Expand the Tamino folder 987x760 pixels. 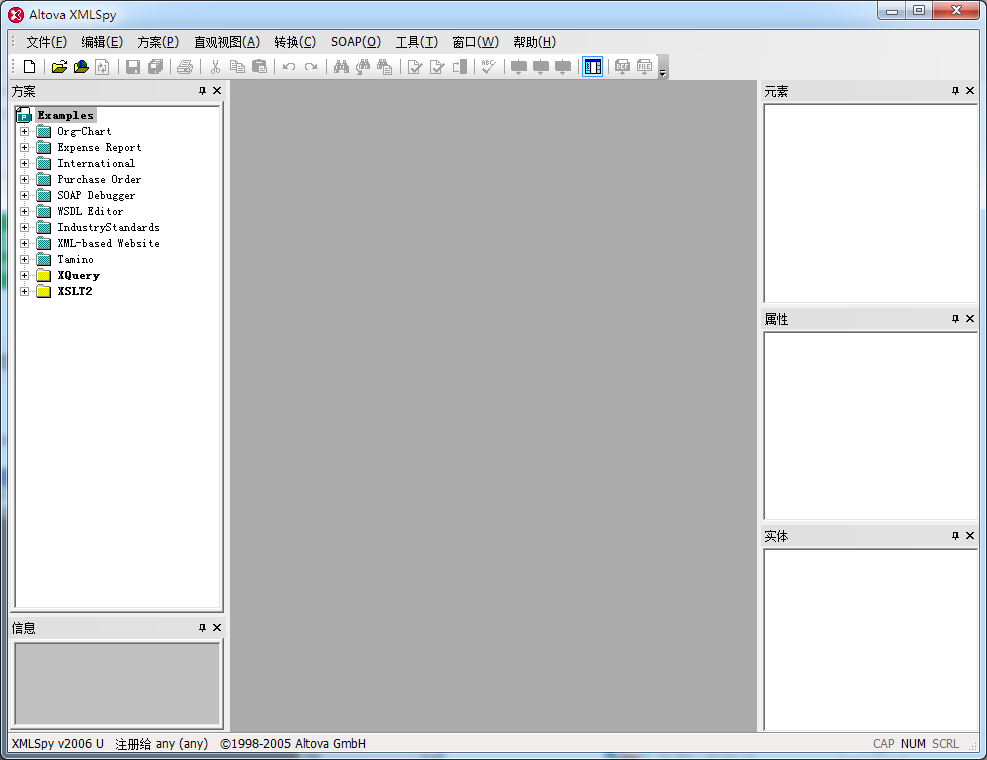pyautogui.click(x=25, y=259)
